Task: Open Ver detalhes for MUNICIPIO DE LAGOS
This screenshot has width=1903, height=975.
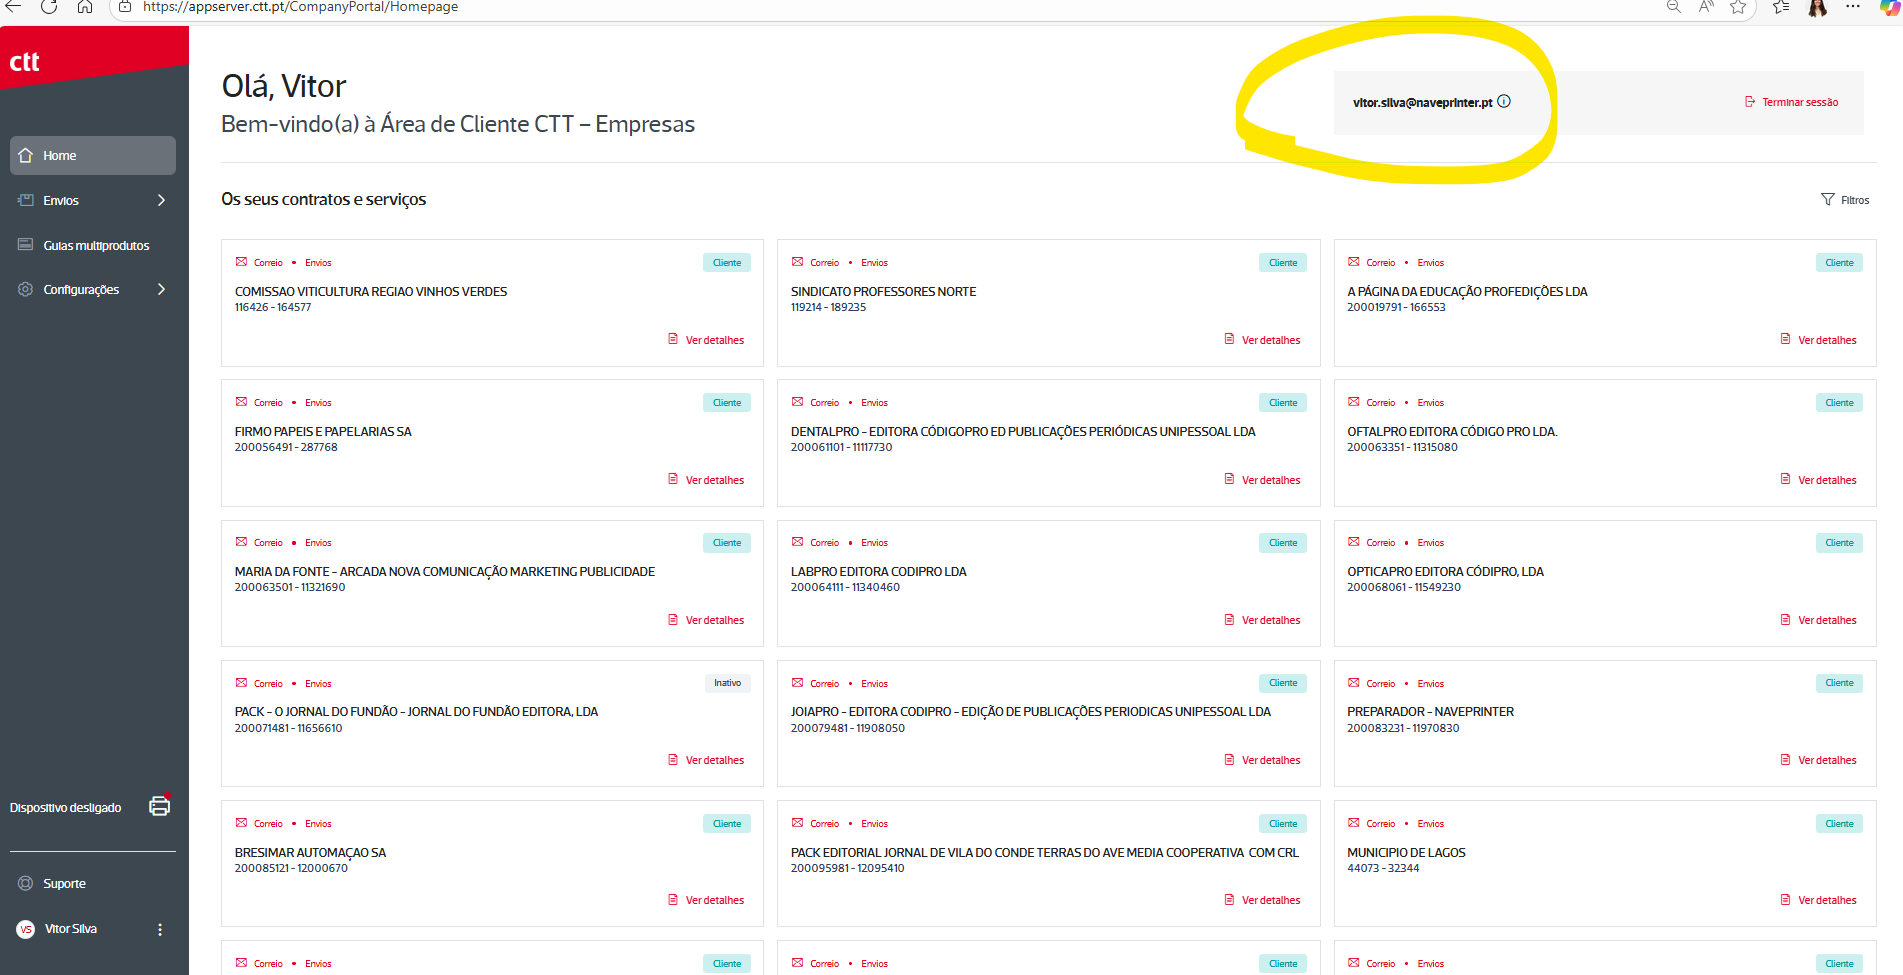Action: point(1818,900)
